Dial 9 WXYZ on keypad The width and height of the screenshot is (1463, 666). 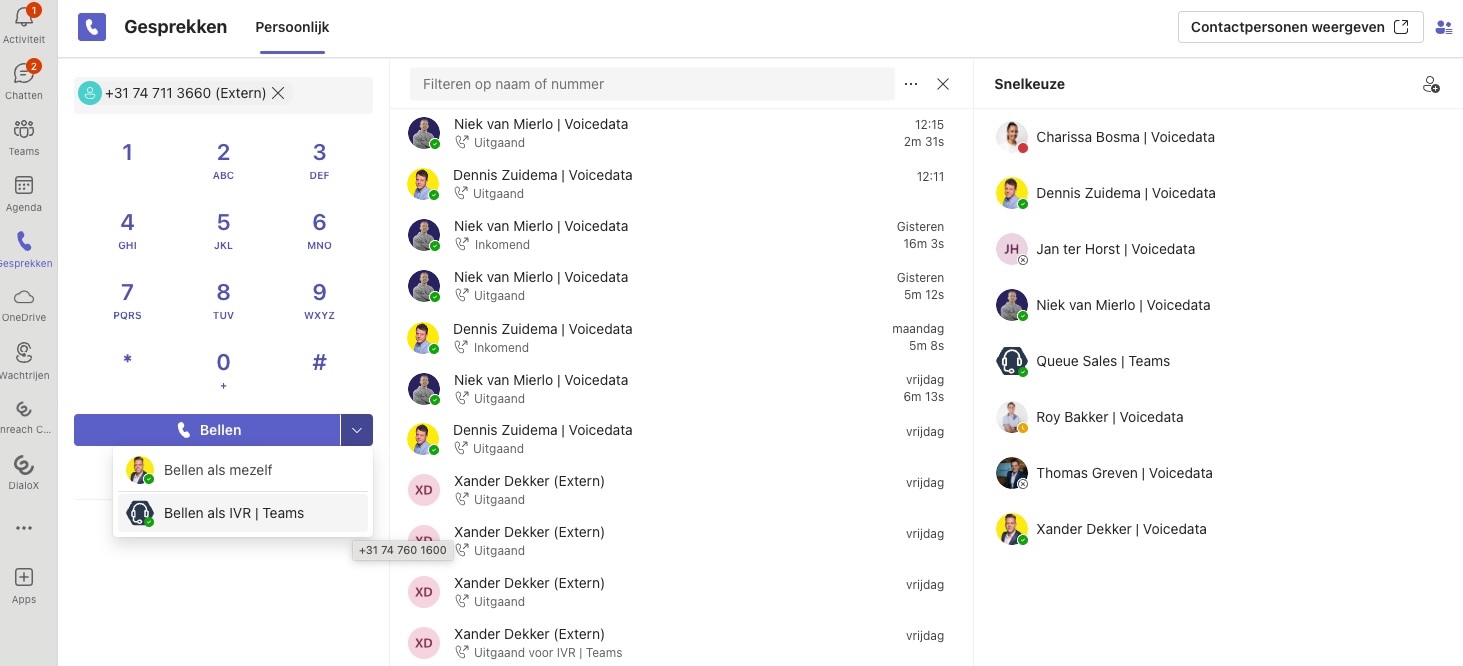319,301
